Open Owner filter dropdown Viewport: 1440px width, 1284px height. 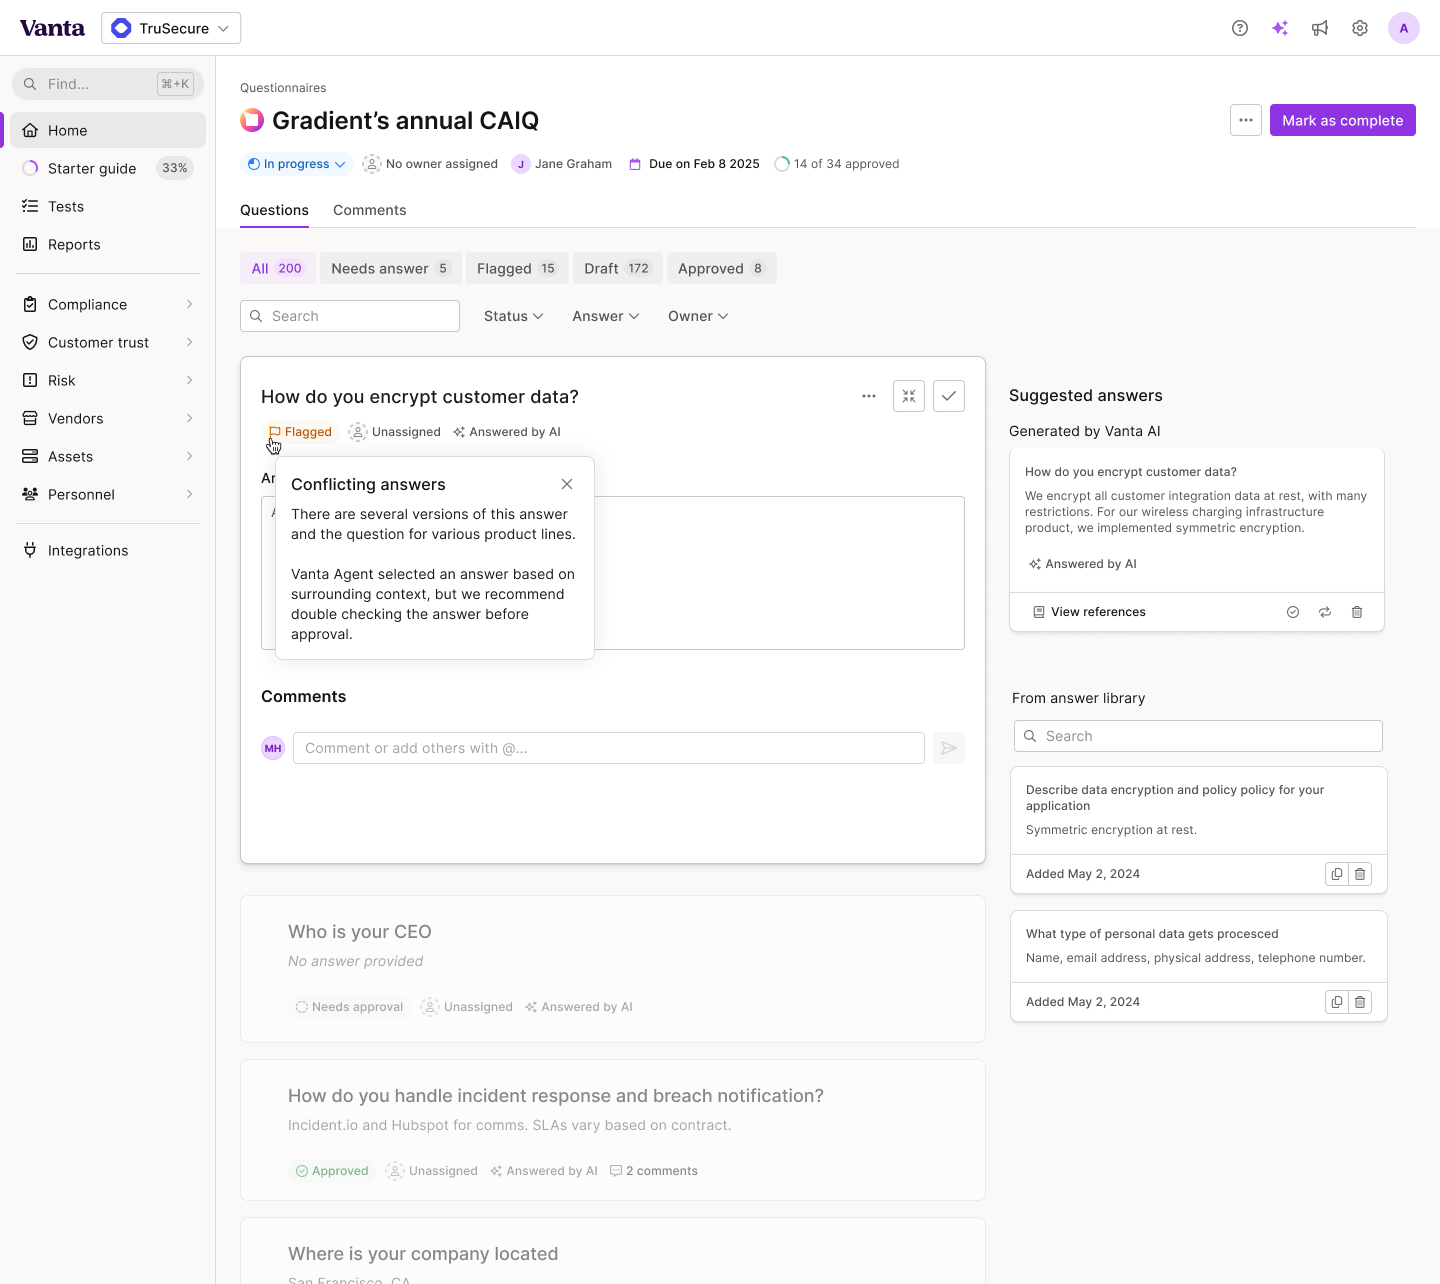(698, 316)
